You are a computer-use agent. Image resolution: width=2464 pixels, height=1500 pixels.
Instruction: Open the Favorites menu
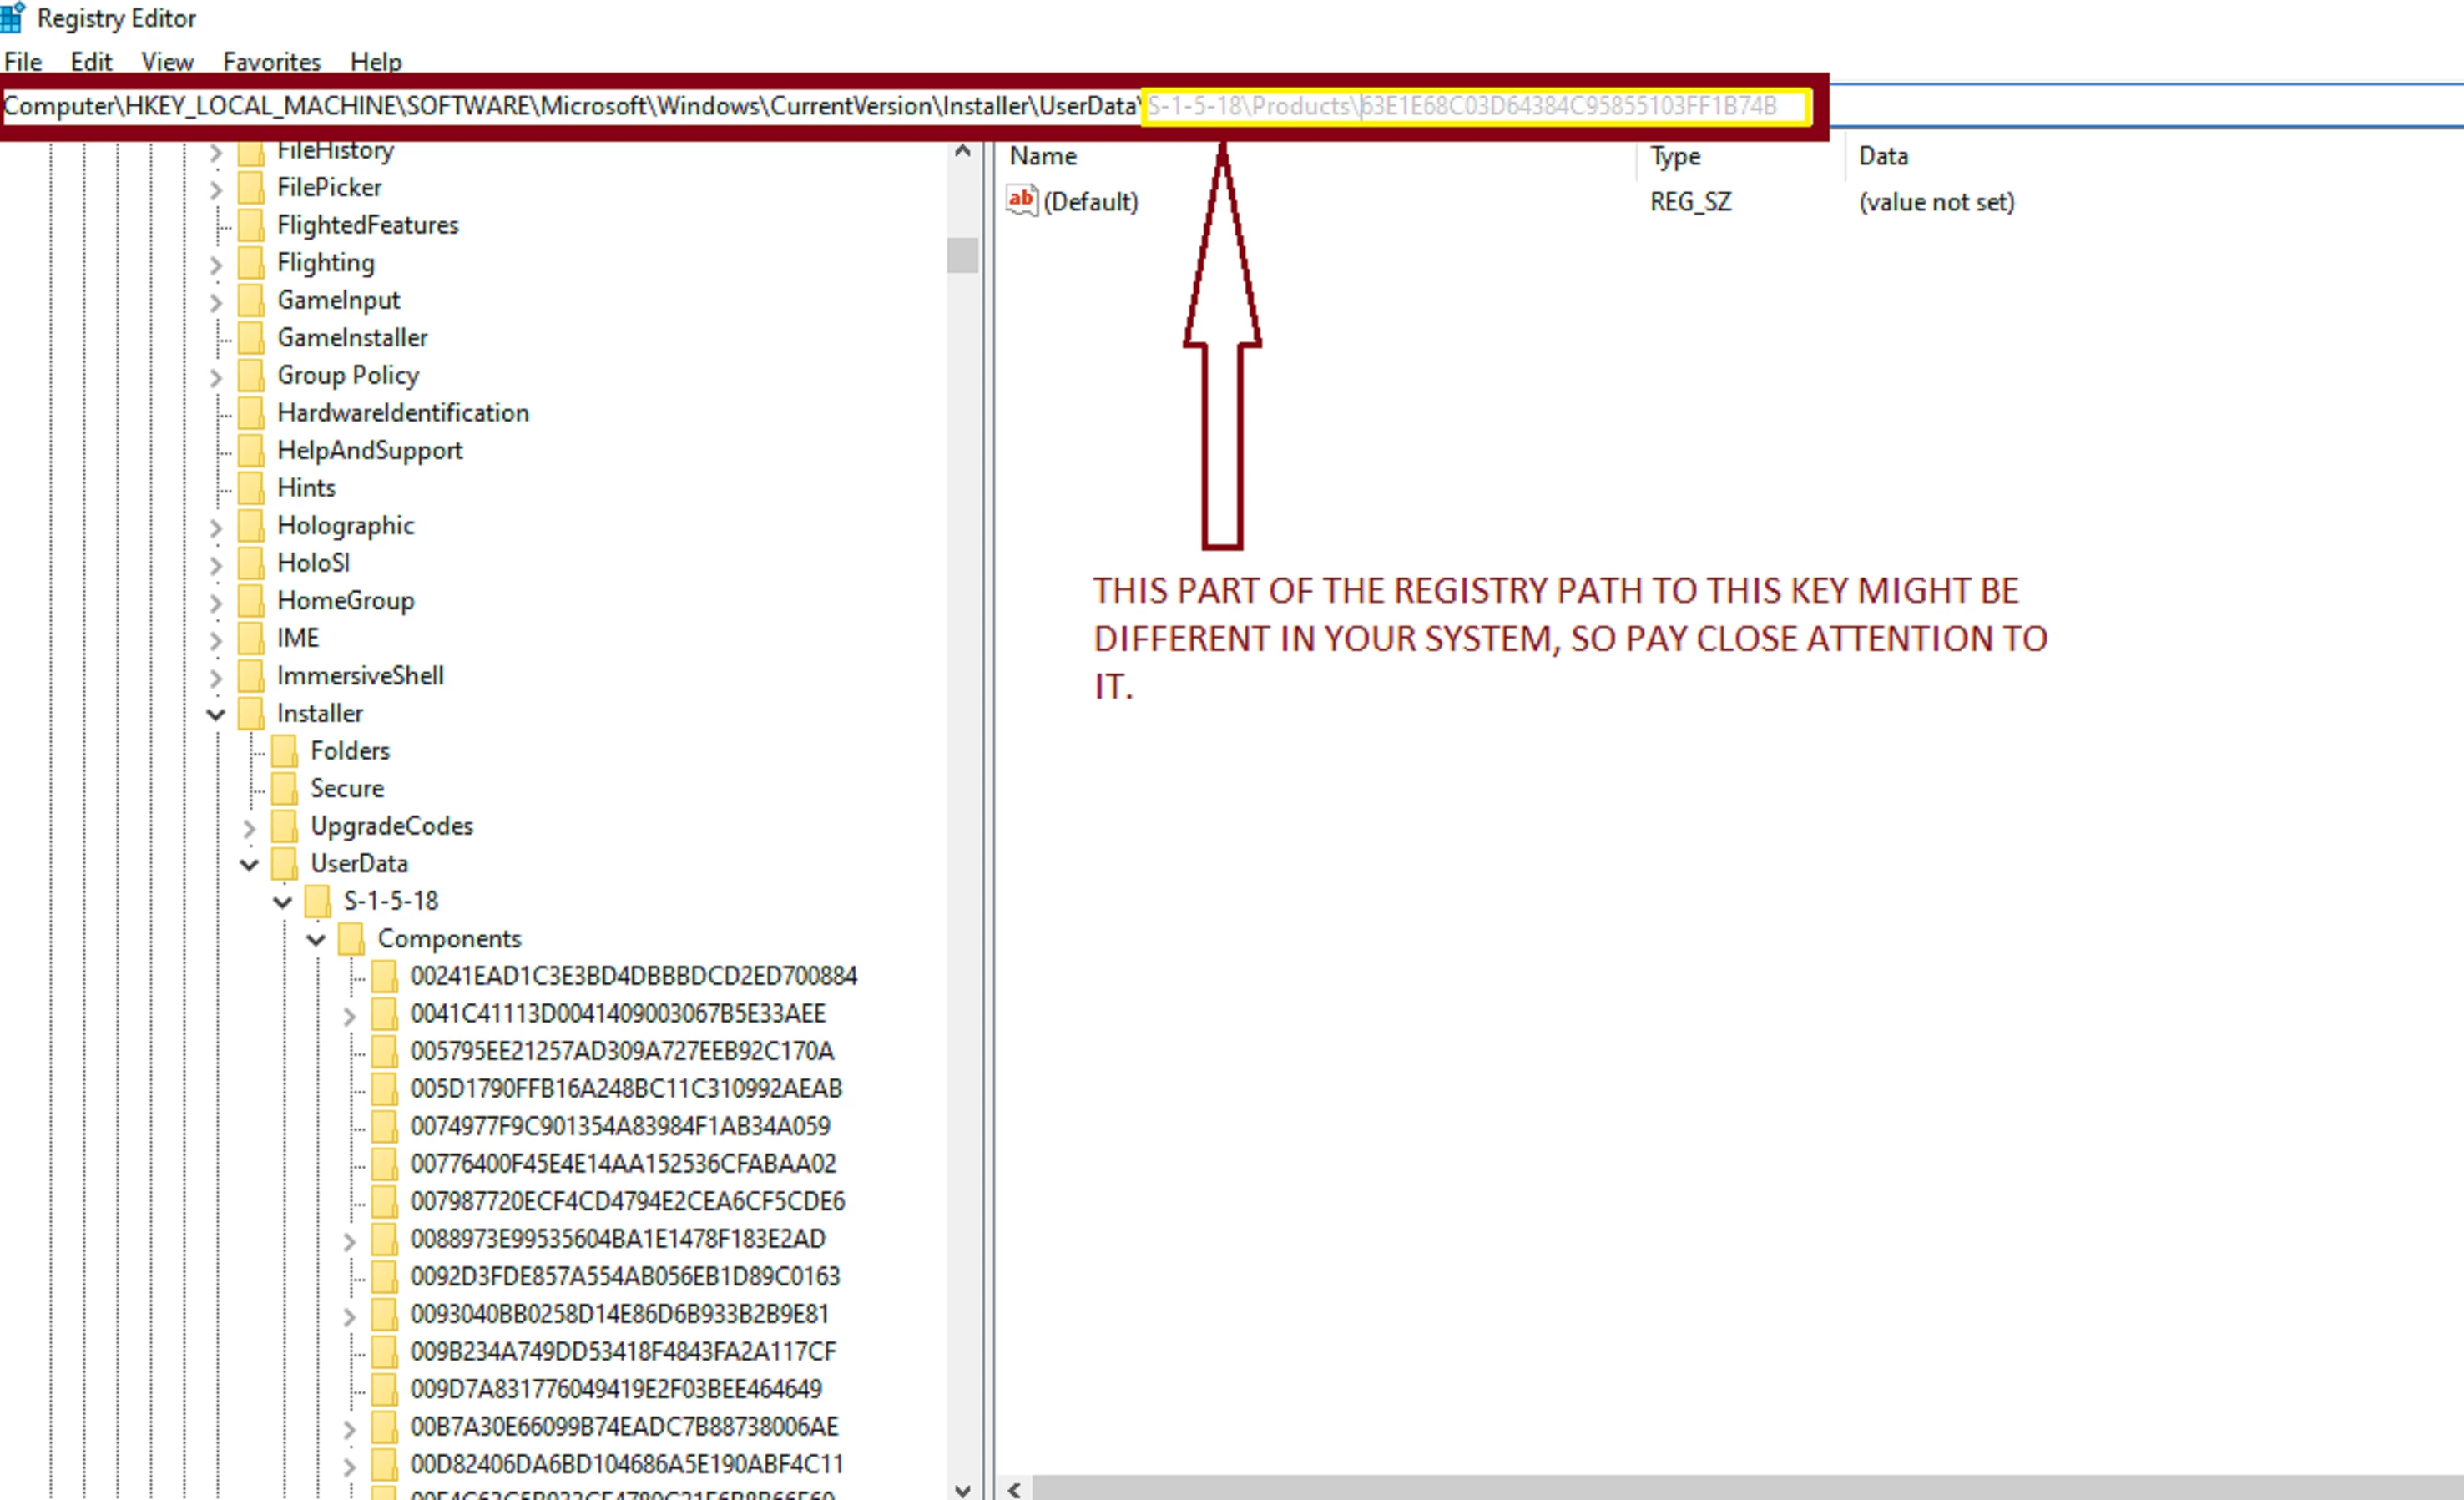(271, 62)
